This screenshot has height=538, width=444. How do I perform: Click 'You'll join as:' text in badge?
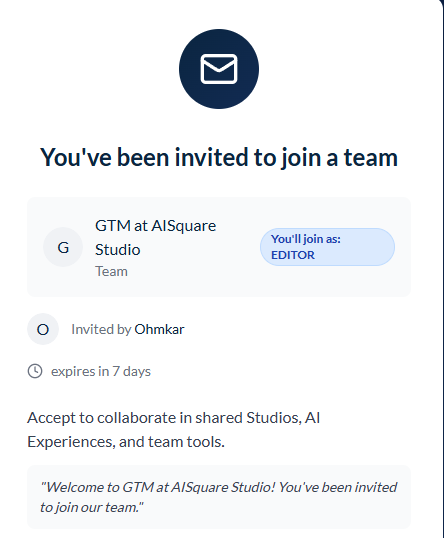(306, 239)
